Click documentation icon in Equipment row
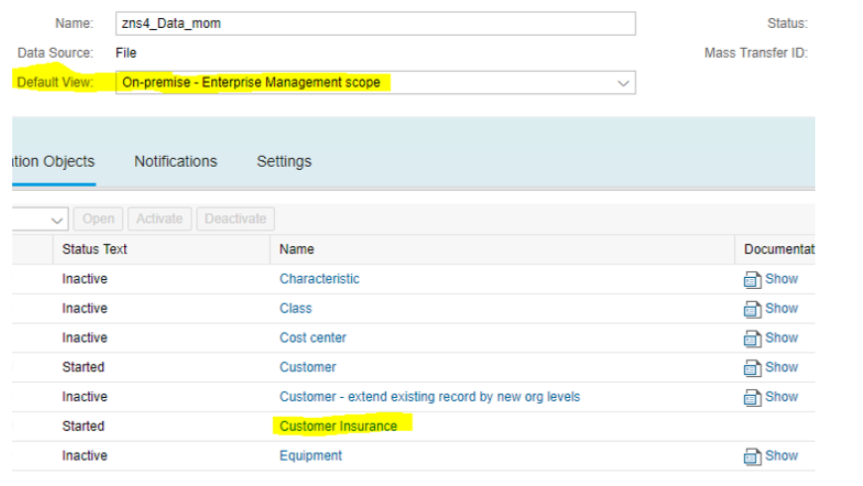Image resolution: width=863 pixels, height=486 pixels. tap(753, 457)
